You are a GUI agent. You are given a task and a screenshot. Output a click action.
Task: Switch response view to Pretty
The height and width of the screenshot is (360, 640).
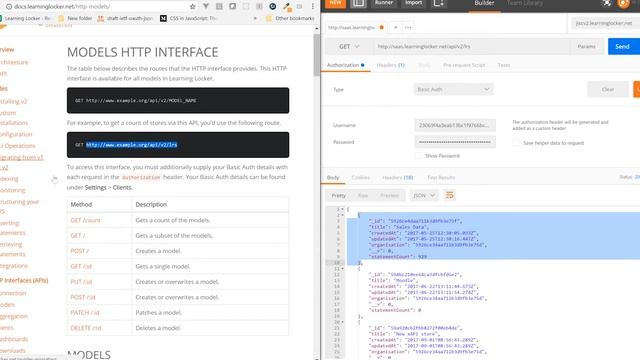tap(338, 196)
